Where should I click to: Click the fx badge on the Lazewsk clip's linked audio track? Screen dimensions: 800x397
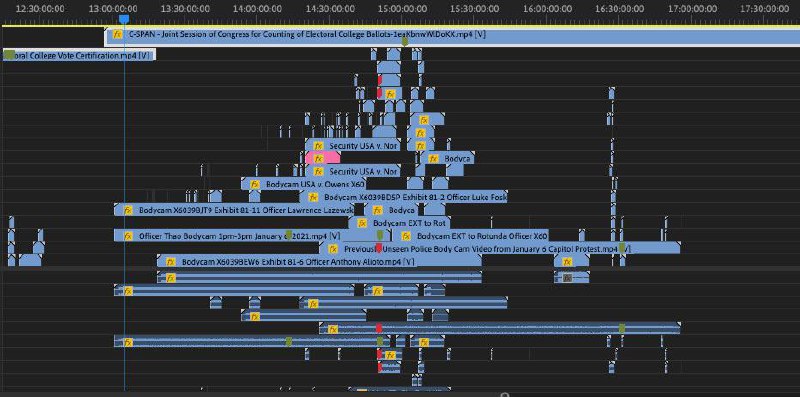pos(128,290)
